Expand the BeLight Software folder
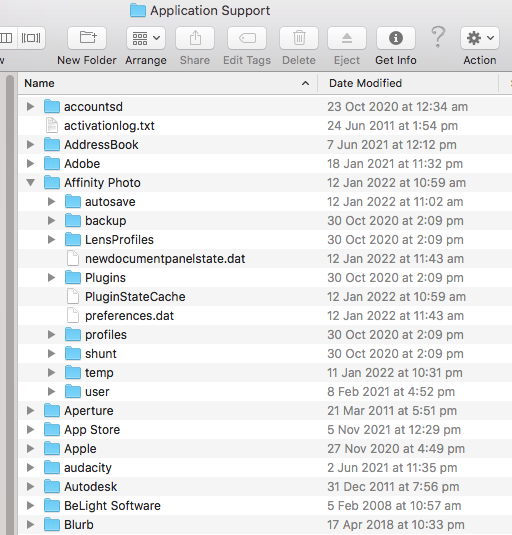The width and height of the screenshot is (512, 535). click(x=30, y=506)
